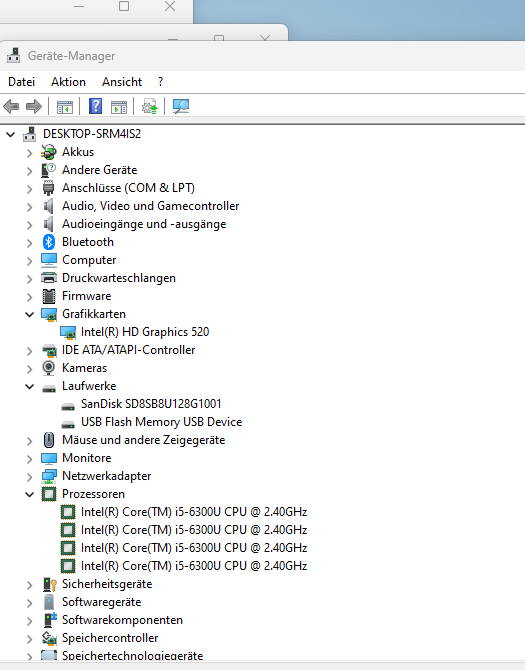This screenshot has height=670, width=525.
Task: Select the Firmware category label
Action: pos(86,296)
